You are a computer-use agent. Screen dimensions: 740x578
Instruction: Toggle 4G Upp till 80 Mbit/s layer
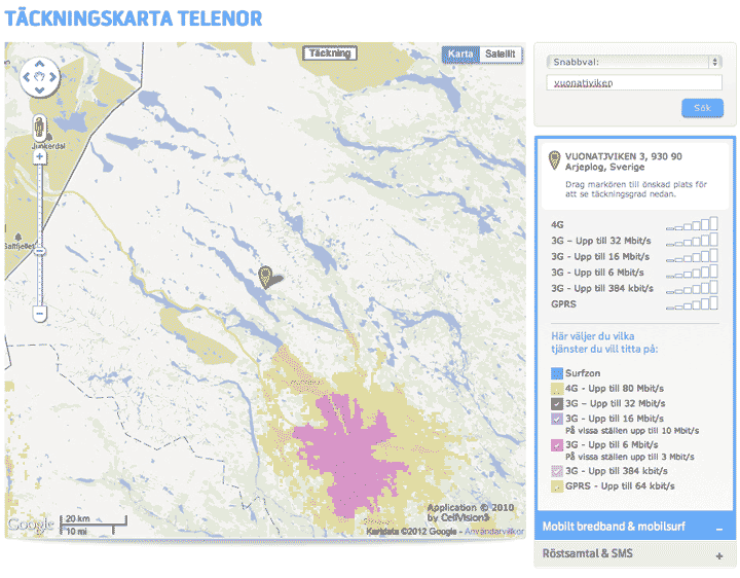click(557, 389)
